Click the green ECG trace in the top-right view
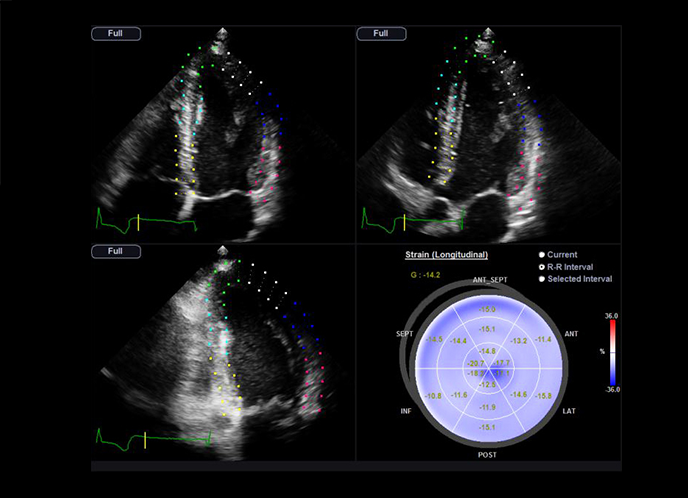The image size is (688, 498). click(412, 219)
